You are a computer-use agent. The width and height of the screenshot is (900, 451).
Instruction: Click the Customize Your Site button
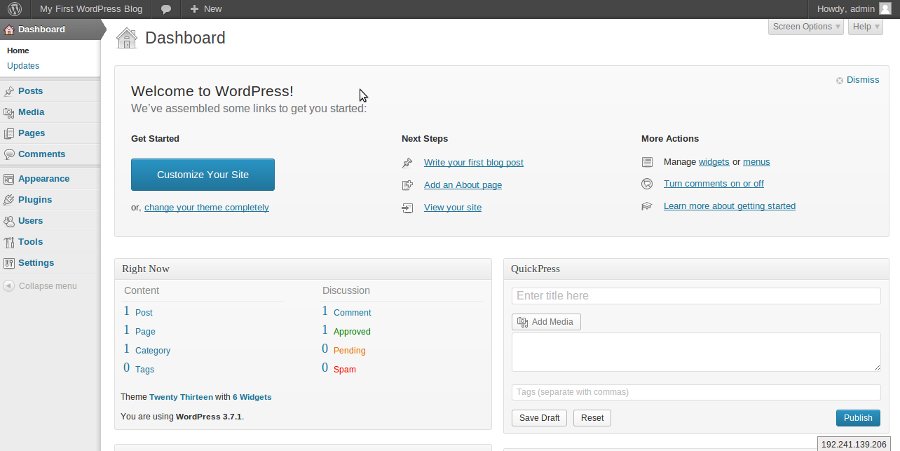[203, 174]
